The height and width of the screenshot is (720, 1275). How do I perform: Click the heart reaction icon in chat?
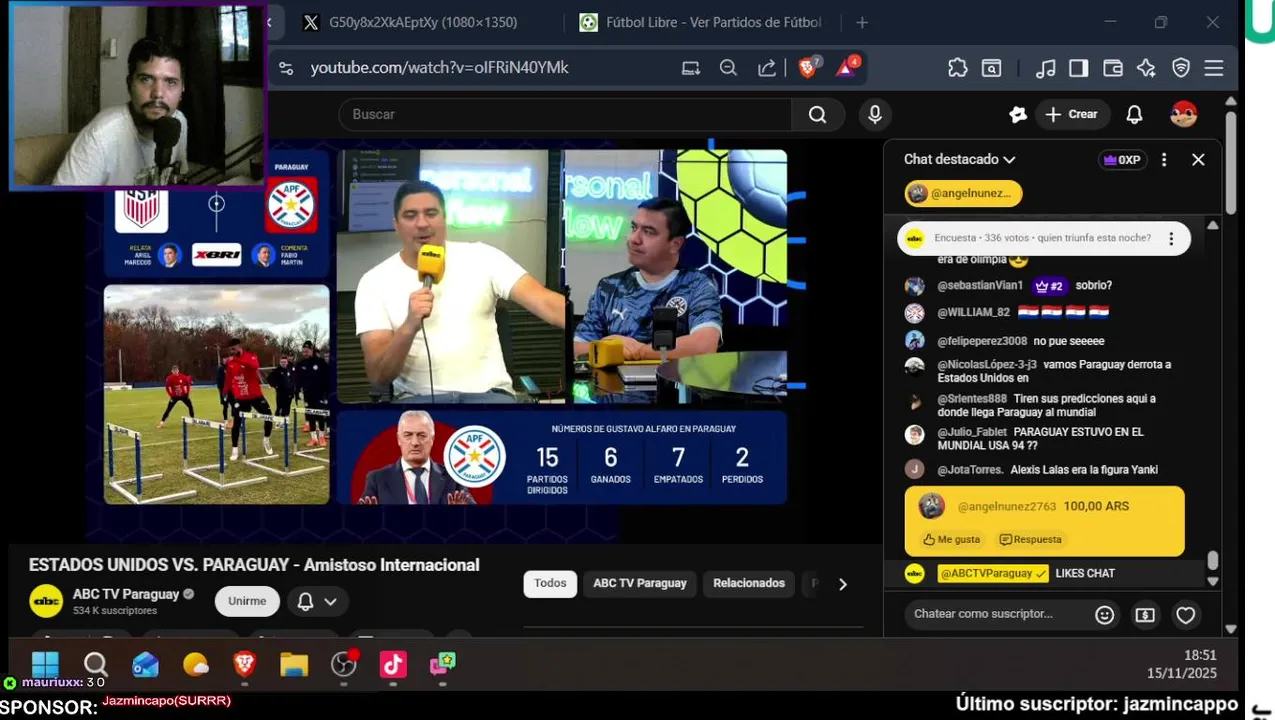(x=1186, y=615)
